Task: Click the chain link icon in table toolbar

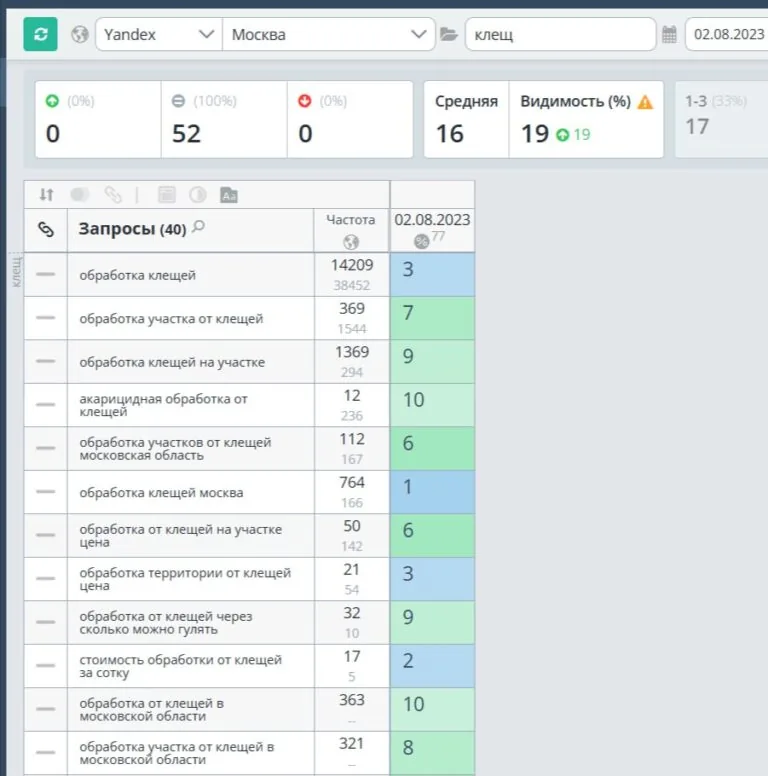Action: 113,194
